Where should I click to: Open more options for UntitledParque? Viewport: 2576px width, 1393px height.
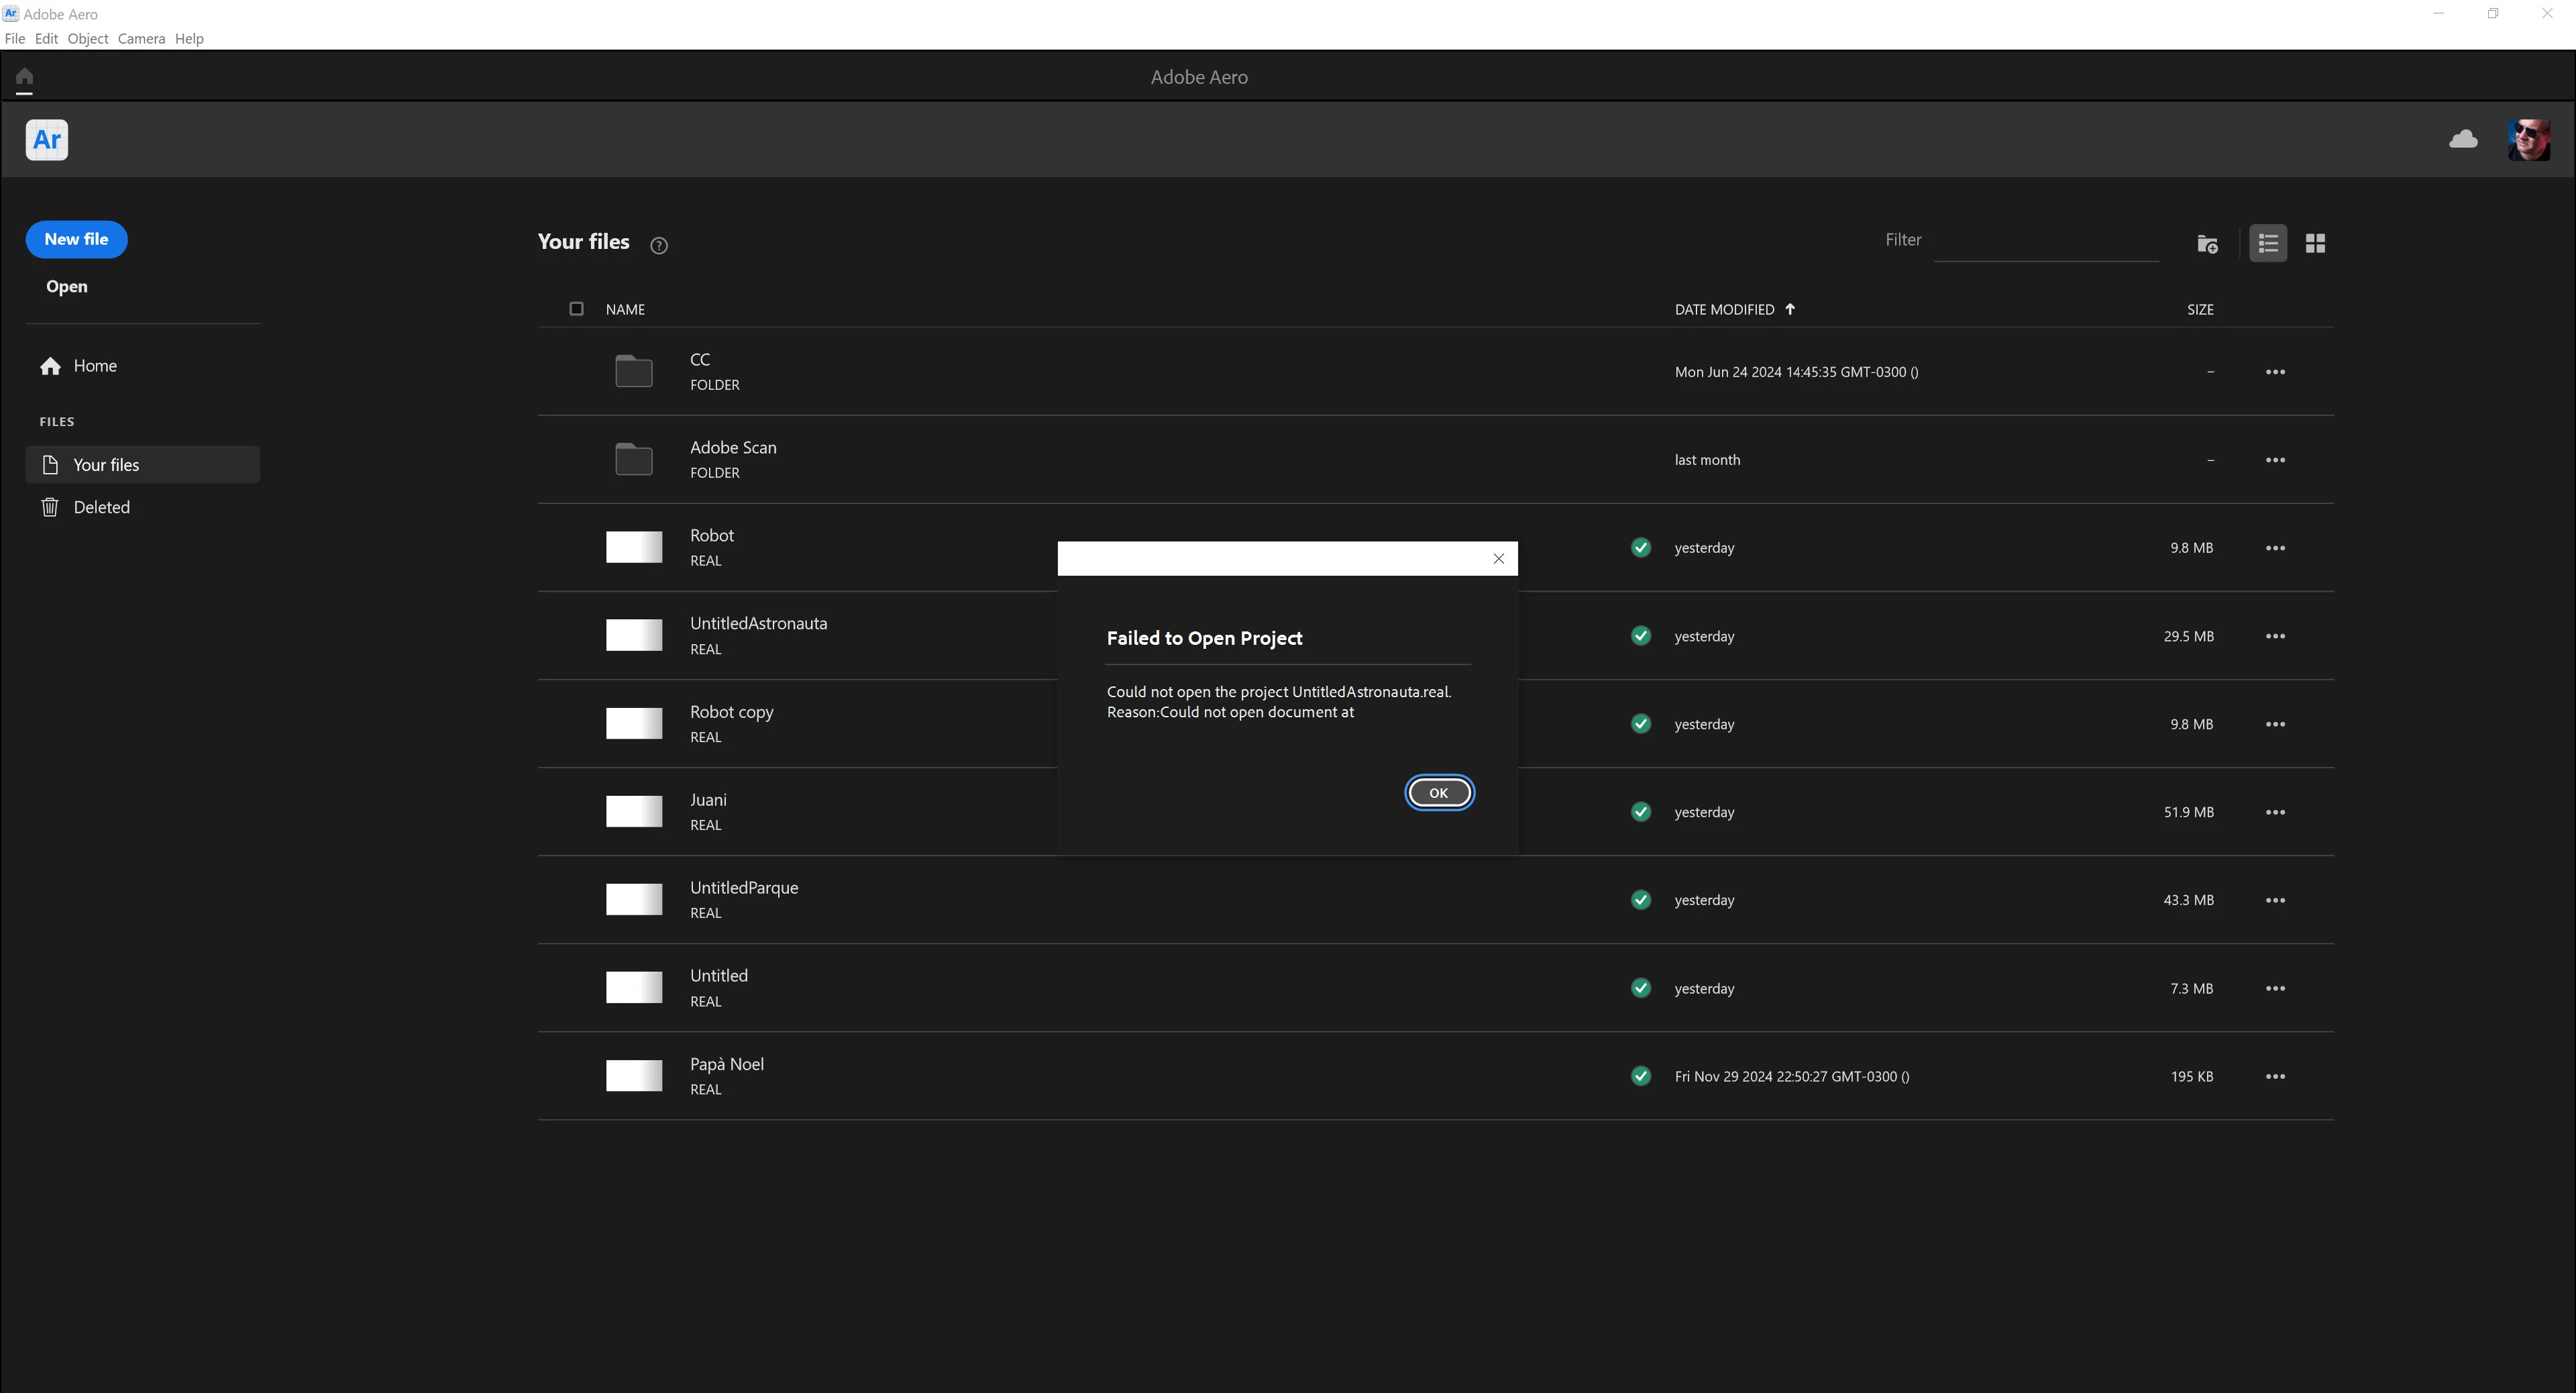[2275, 901]
